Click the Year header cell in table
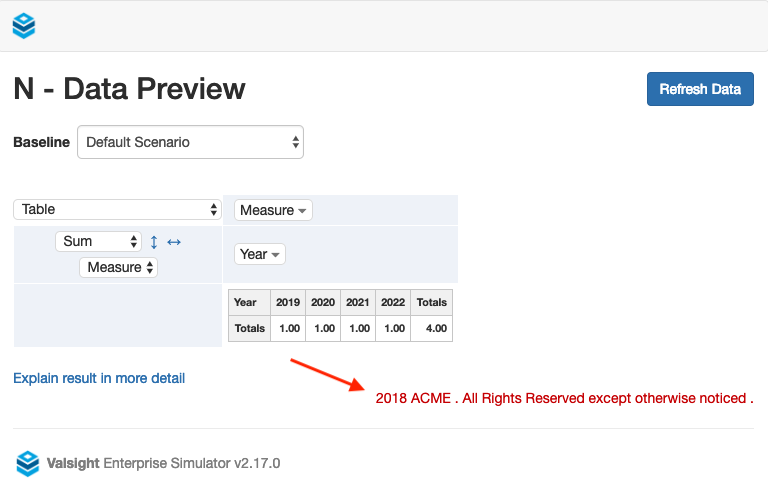 [x=246, y=302]
